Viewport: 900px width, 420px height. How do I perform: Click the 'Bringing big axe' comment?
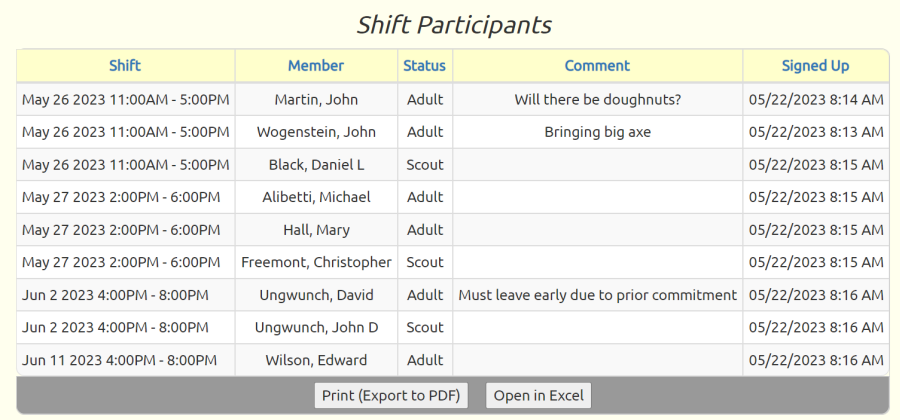click(x=598, y=132)
